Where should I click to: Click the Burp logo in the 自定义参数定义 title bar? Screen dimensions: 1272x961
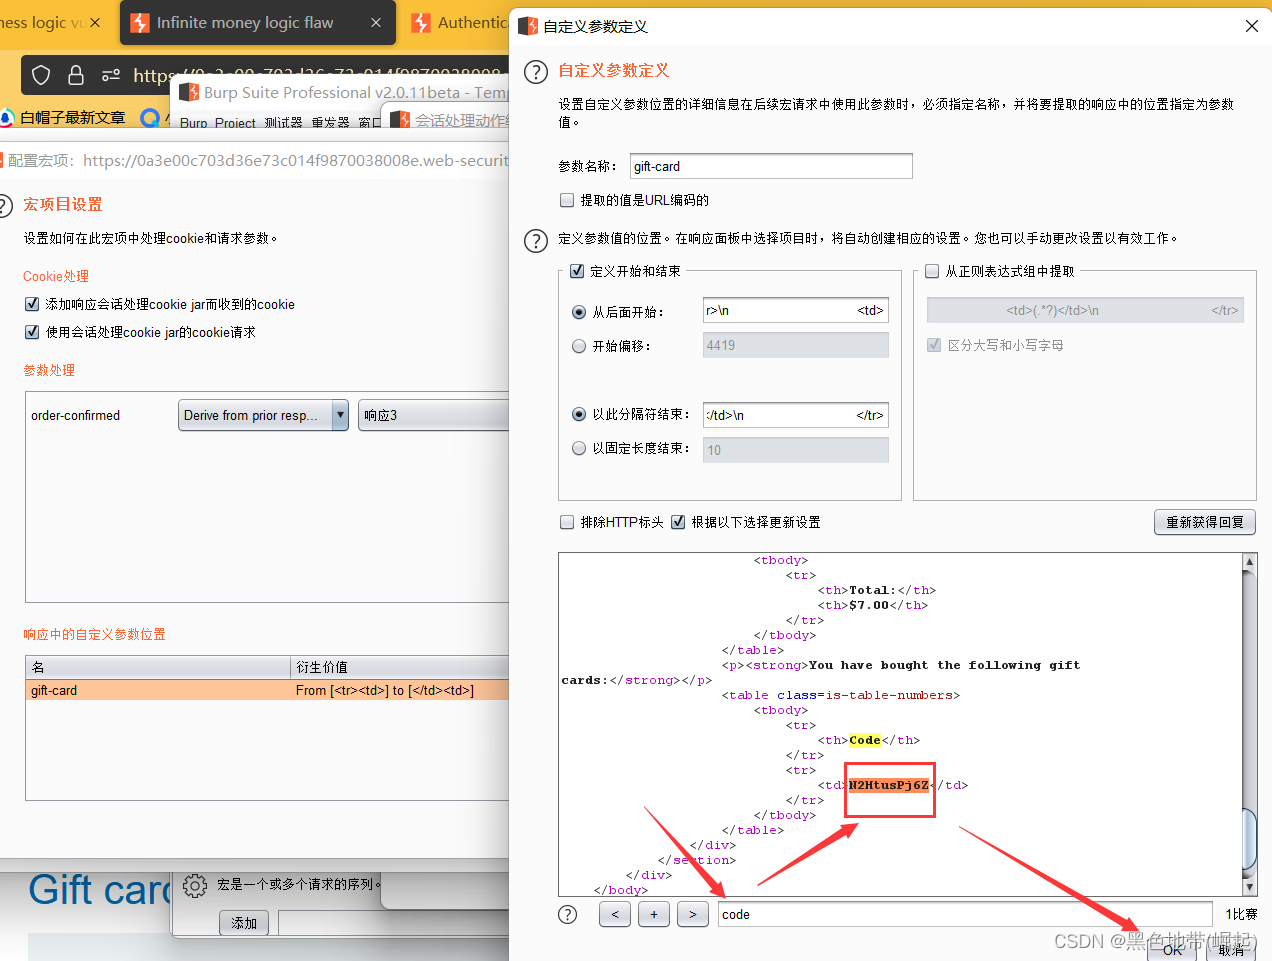(x=528, y=26)
